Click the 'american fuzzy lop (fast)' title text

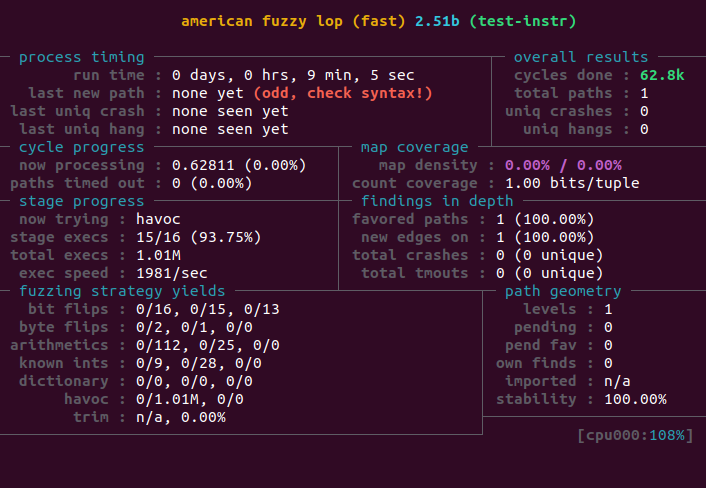pyautogui.click(x=293, y=21)
